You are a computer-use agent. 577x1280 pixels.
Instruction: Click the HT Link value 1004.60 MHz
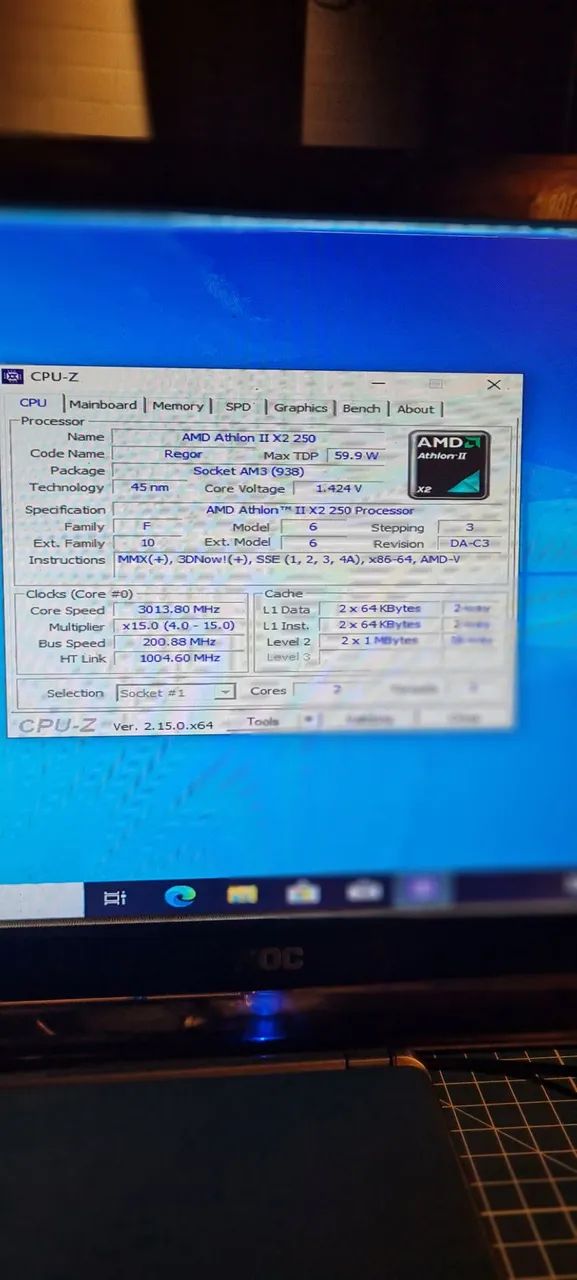(178, 659)
